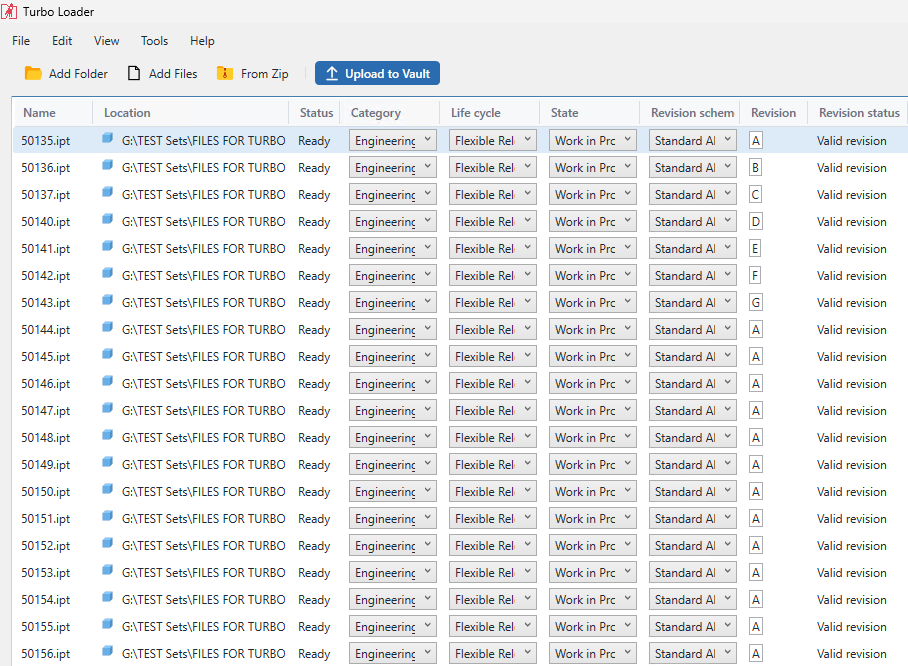This screenshot has width=908, height=666.
Task: Click the part file icon for 50149.ipt
Action: tap(107, 462)
